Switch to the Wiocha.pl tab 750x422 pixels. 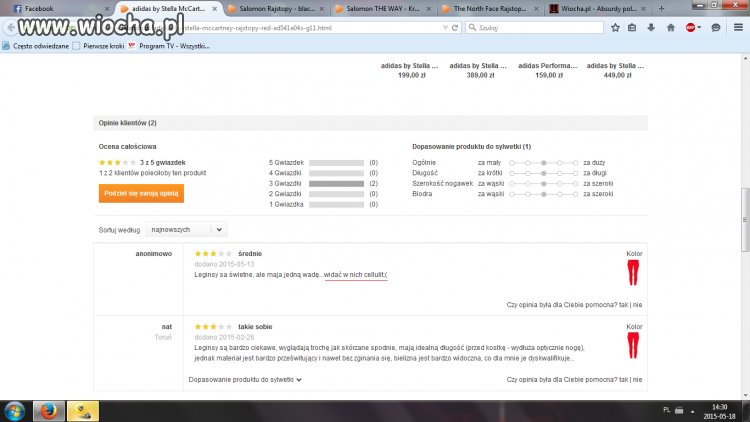pyautogui.click(x=598, y=9)
